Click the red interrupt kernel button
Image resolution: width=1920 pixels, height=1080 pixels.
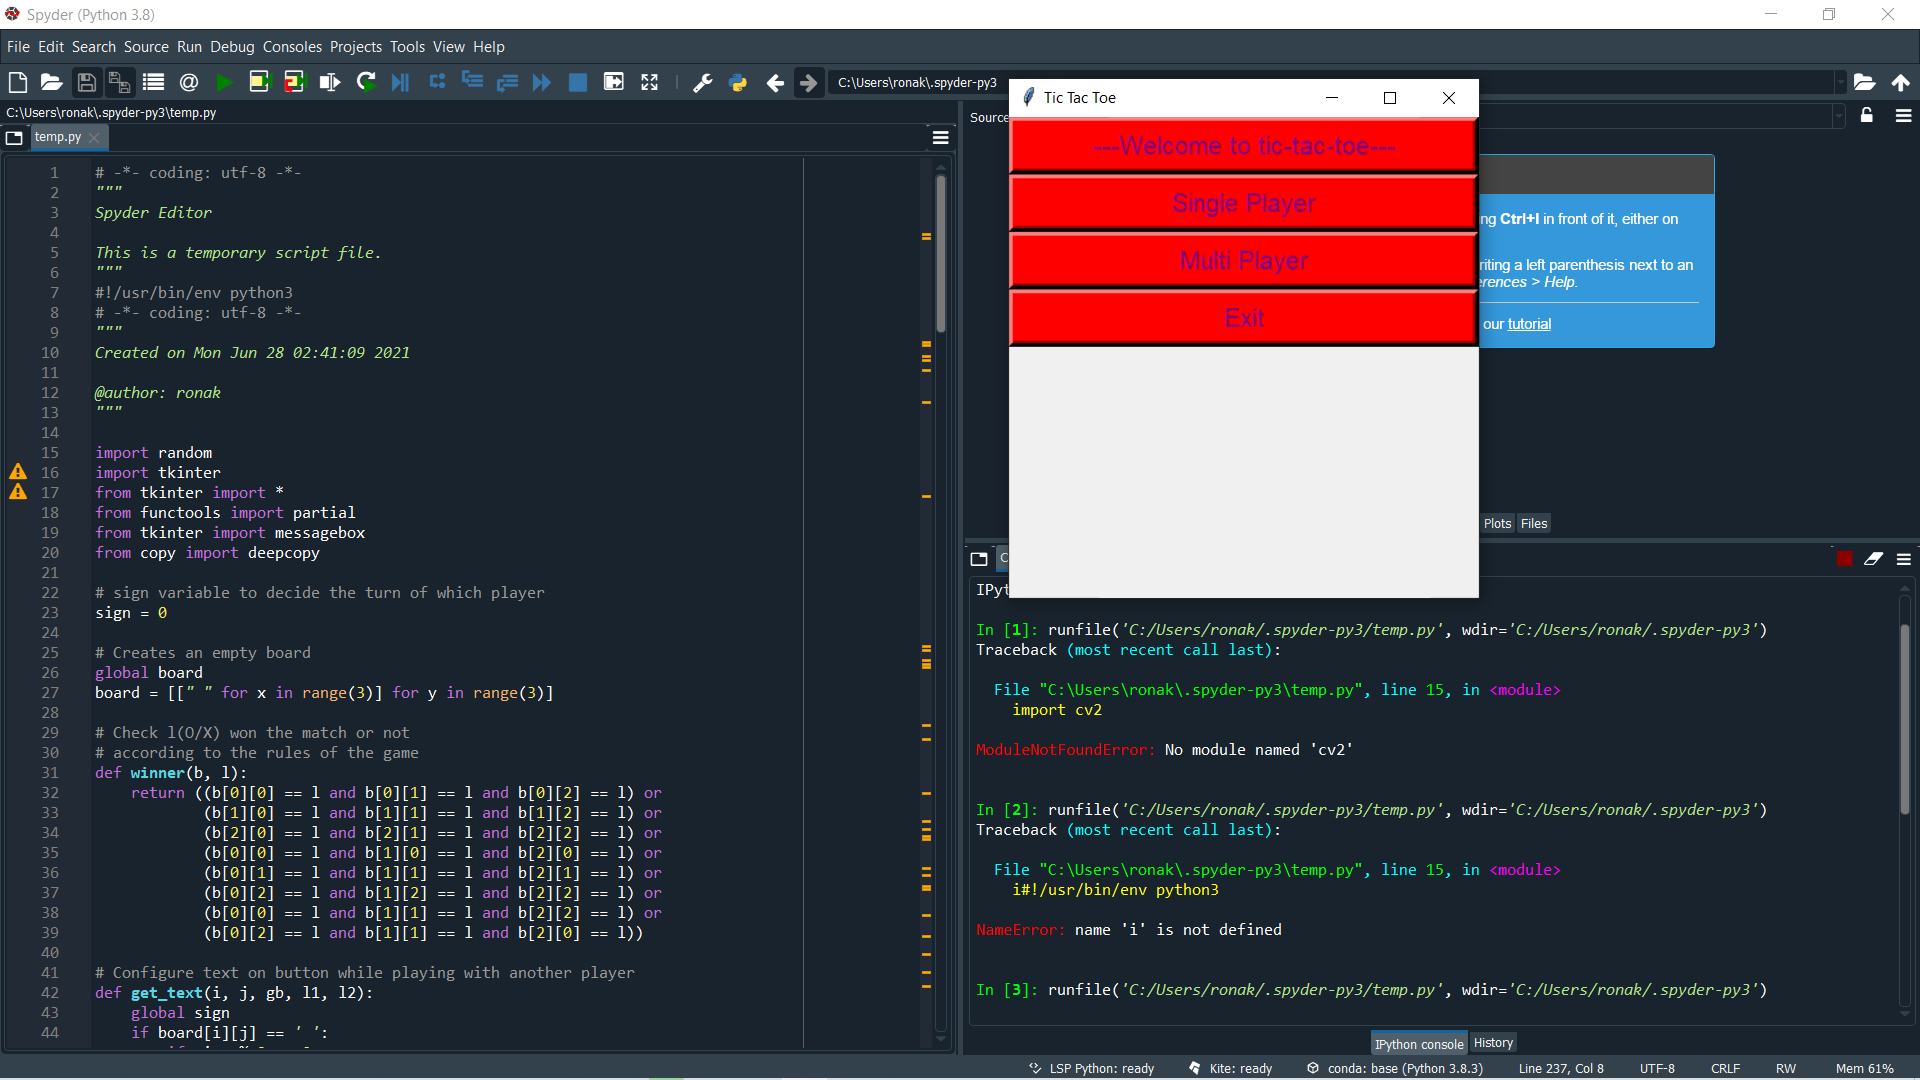(x=1844, y=559)
